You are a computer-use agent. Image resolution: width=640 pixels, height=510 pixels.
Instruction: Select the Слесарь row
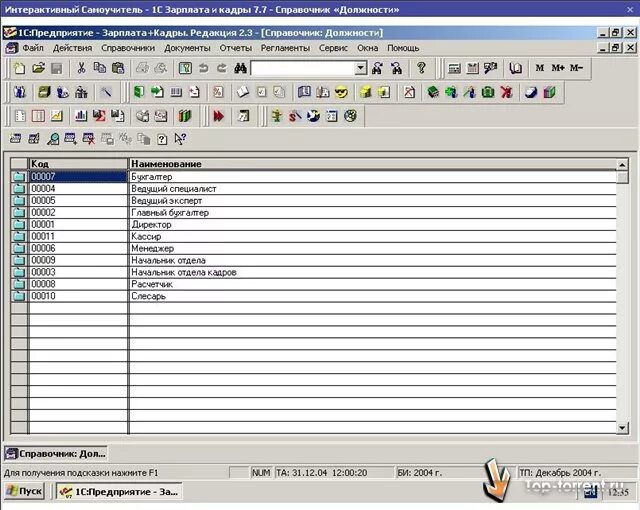tap(313, 296)
